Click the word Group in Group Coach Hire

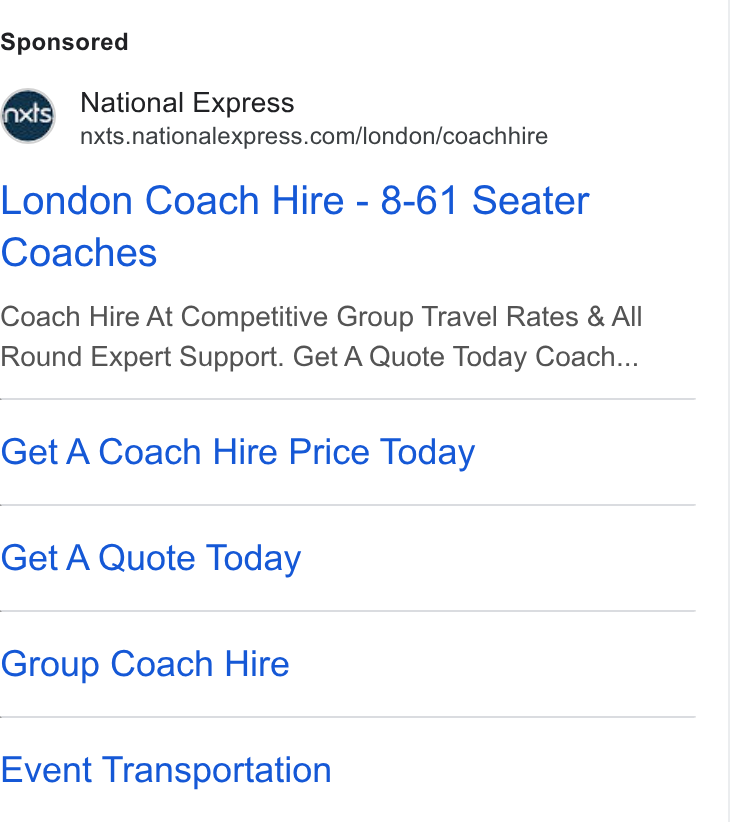click(50, 665)
